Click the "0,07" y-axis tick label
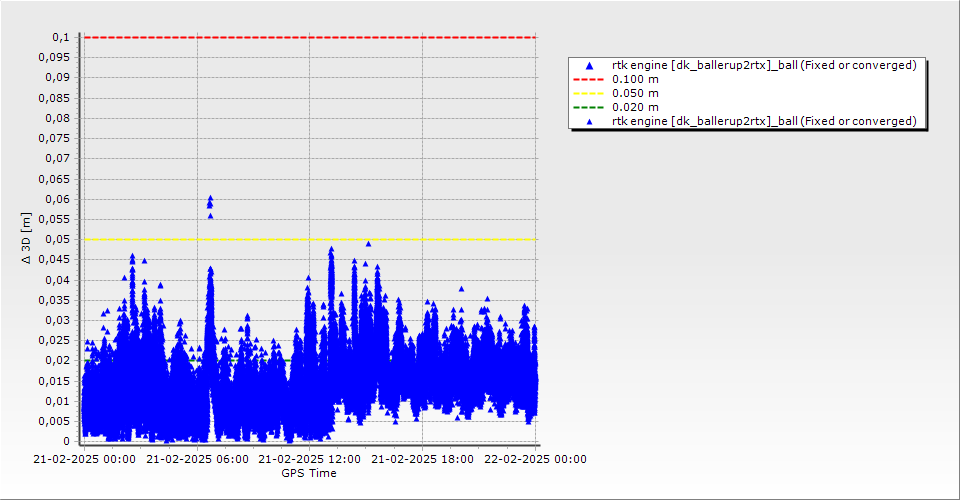 point(58,159)
